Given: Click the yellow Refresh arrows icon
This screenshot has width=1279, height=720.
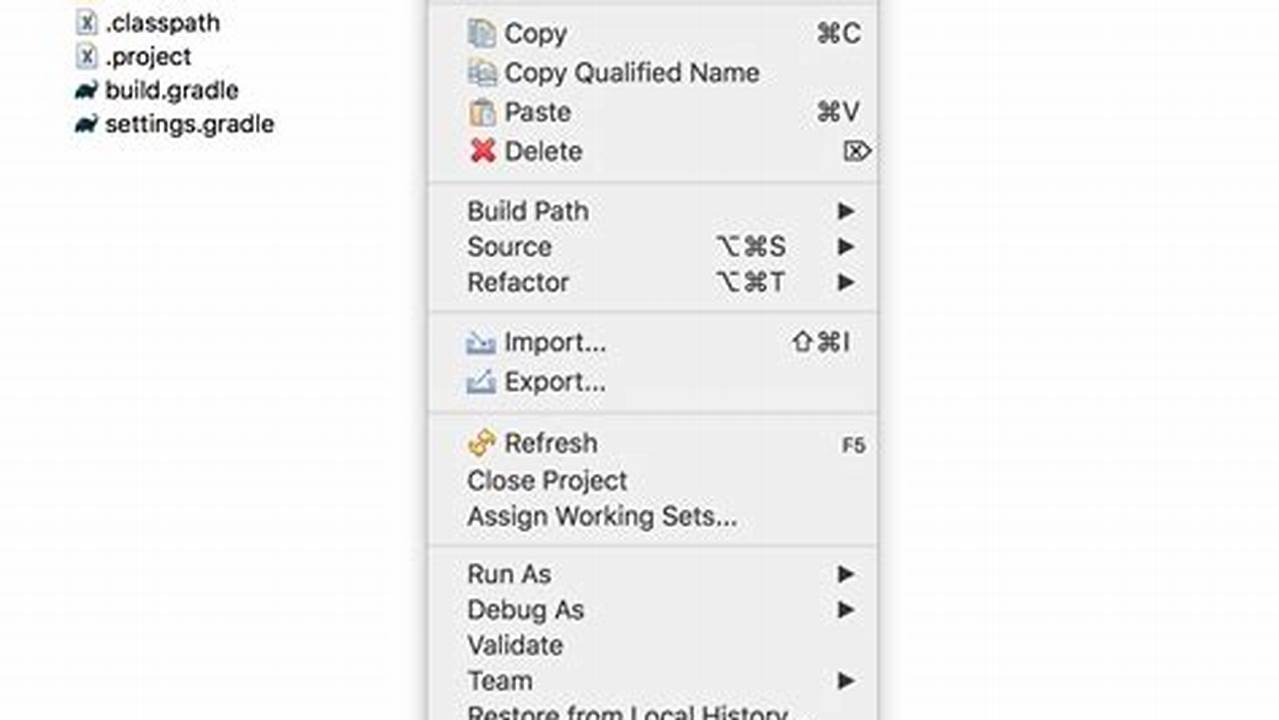Looking at the screenshot, I should [x=481, y=443].
